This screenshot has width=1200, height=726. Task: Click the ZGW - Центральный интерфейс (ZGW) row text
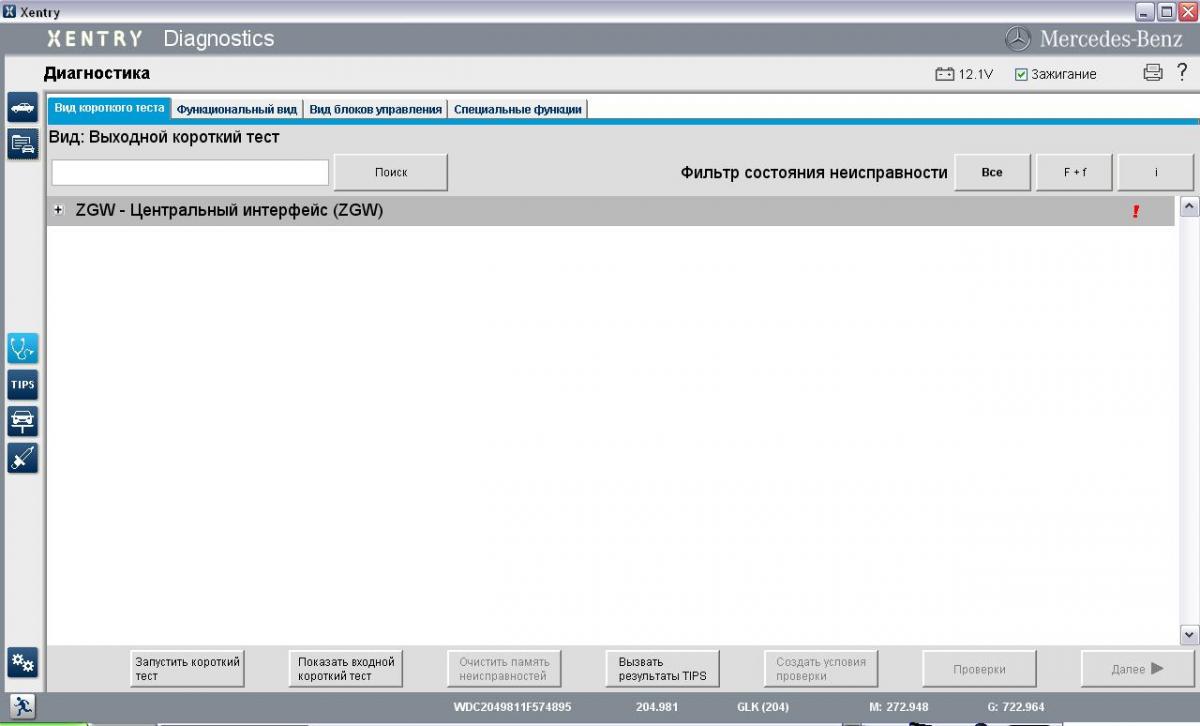pos(229,211)
